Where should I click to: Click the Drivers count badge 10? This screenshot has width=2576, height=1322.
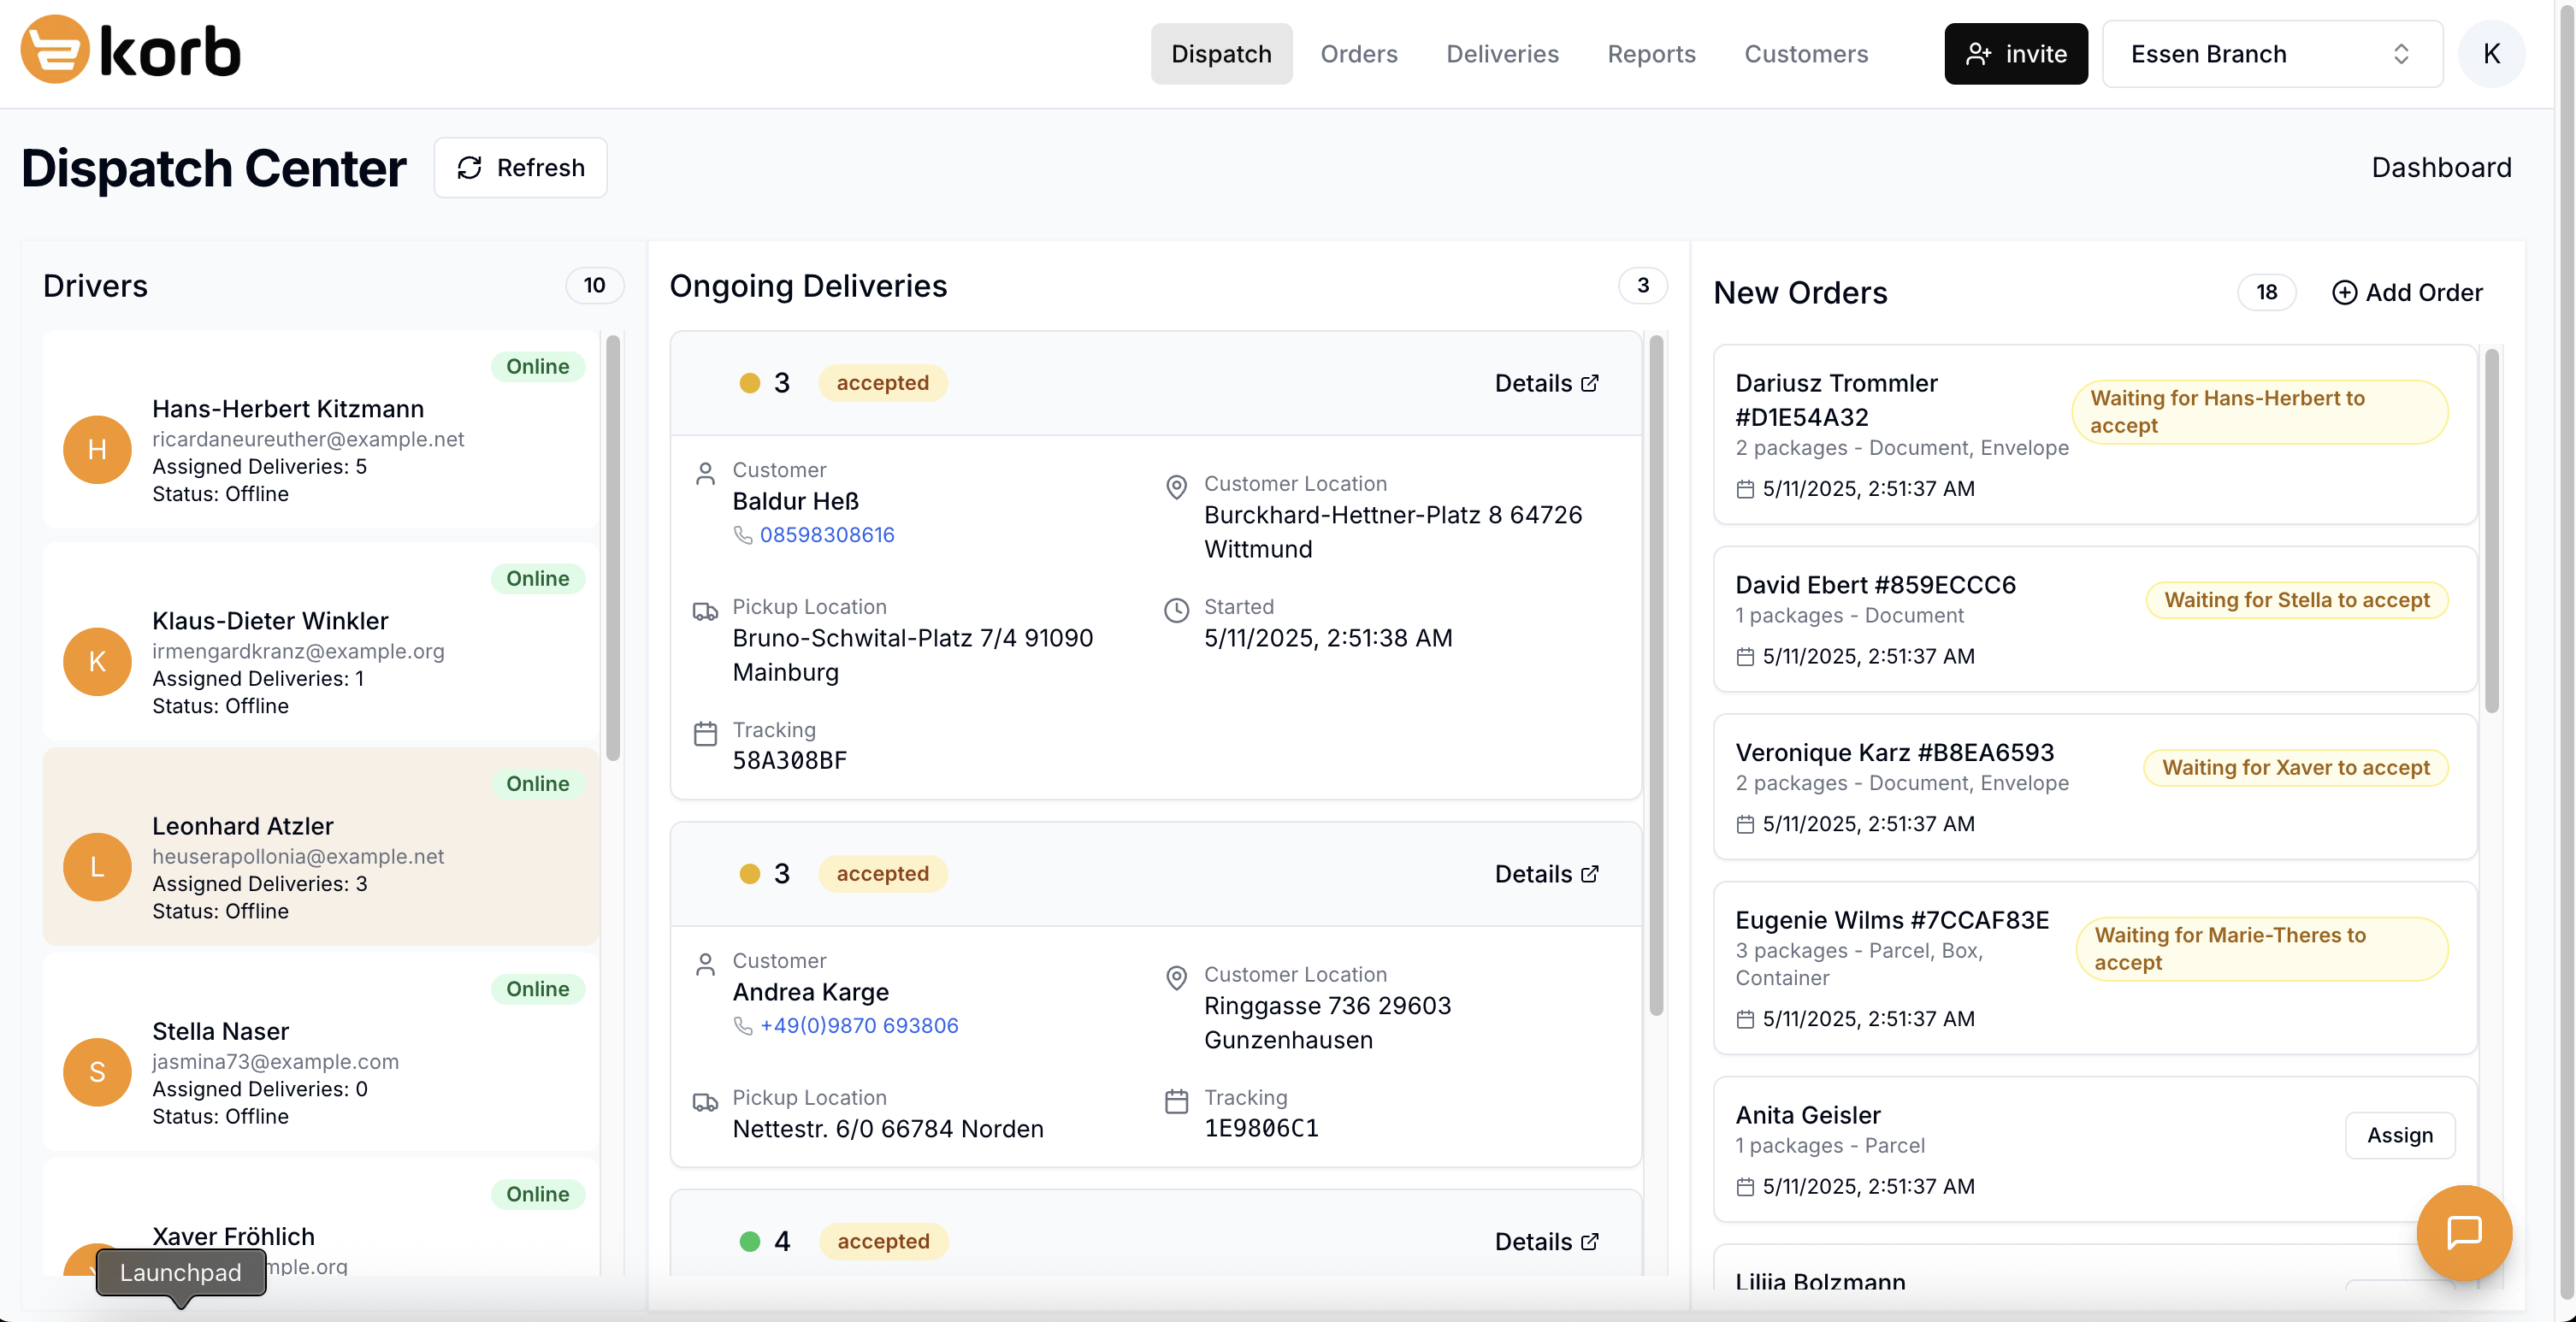click(x=594, y=286)
